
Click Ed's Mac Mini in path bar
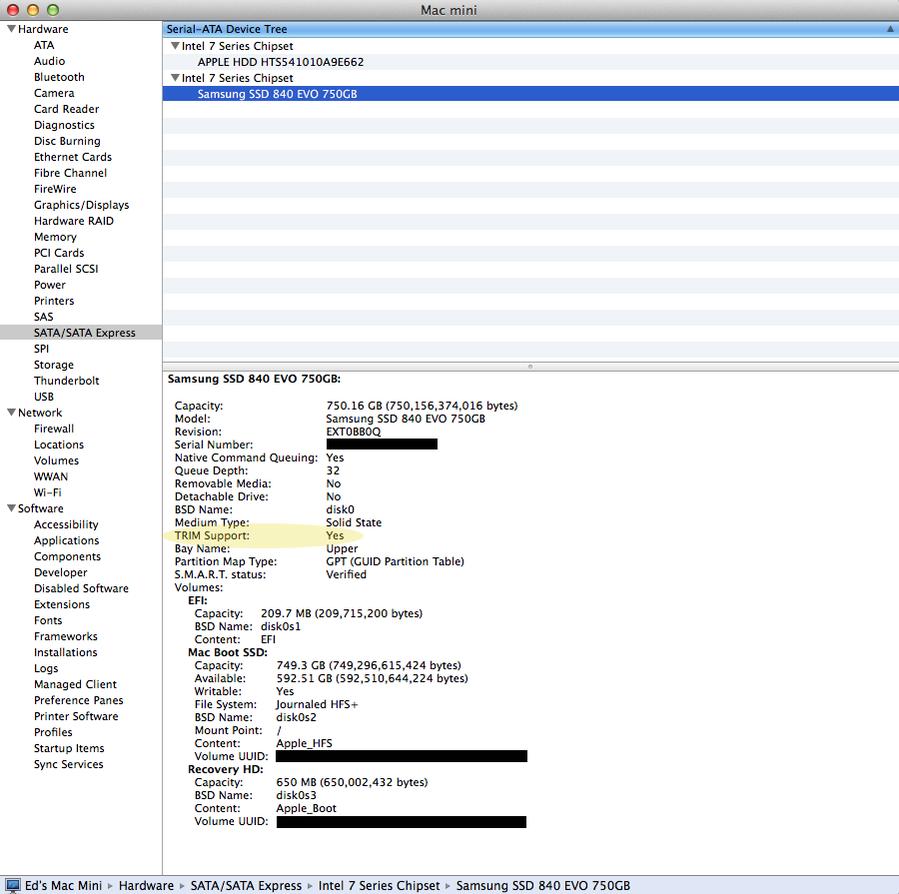tap(62, 886)
